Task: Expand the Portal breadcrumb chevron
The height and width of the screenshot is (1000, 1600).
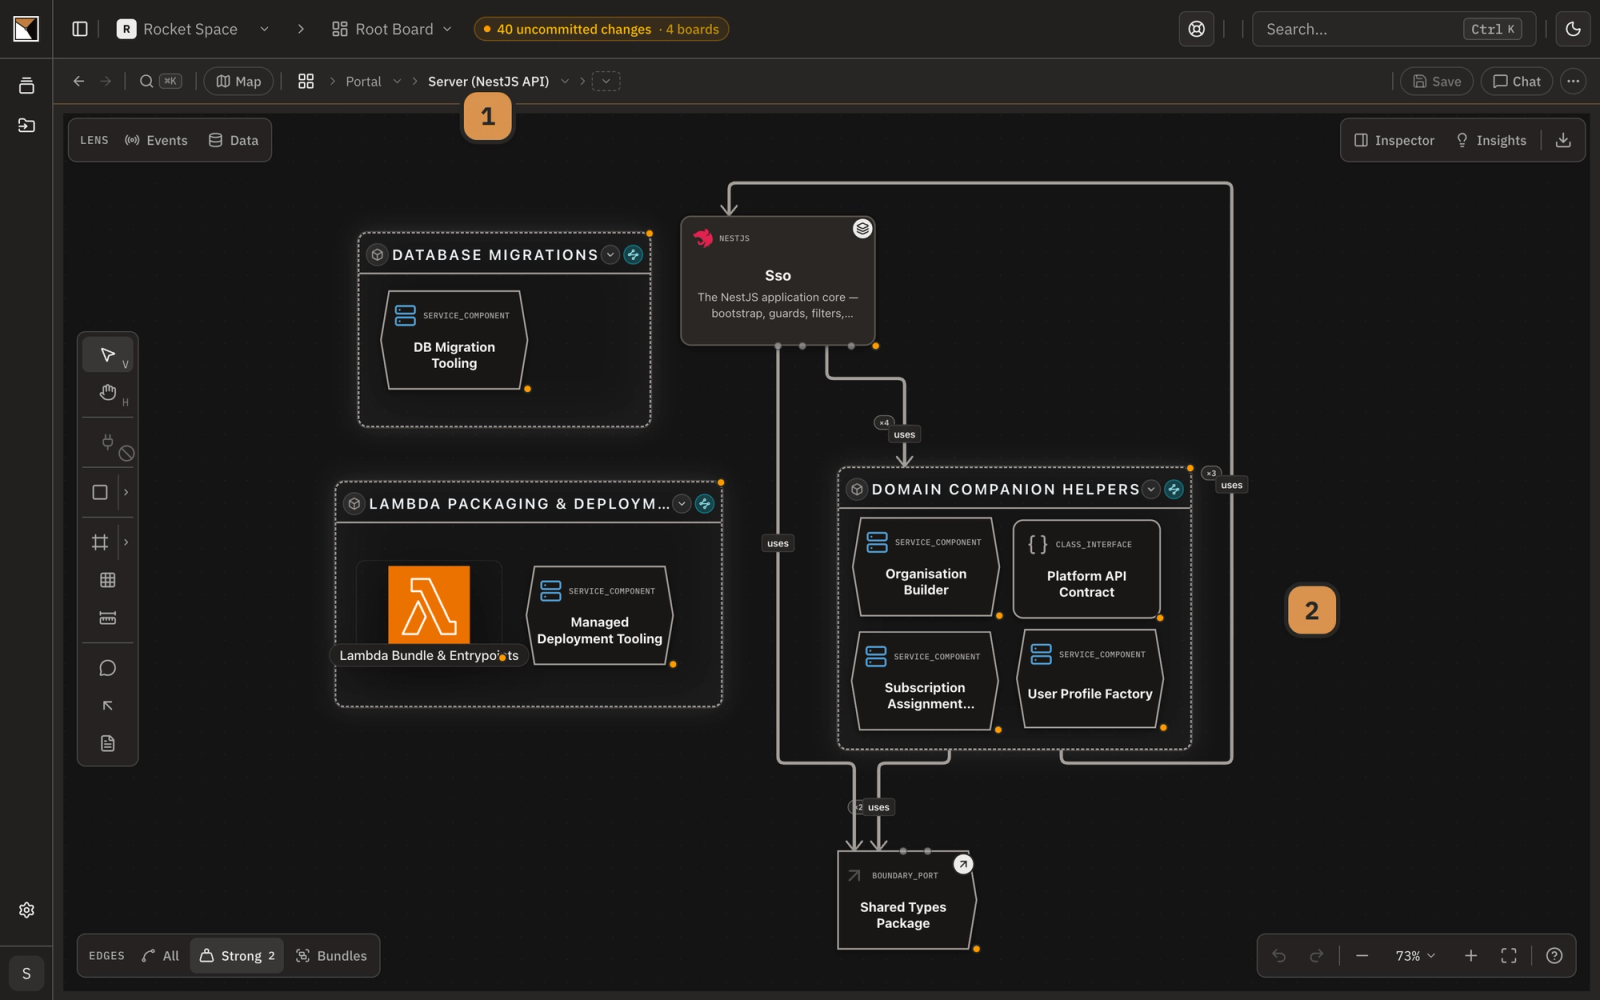Action: coord(397,81)
